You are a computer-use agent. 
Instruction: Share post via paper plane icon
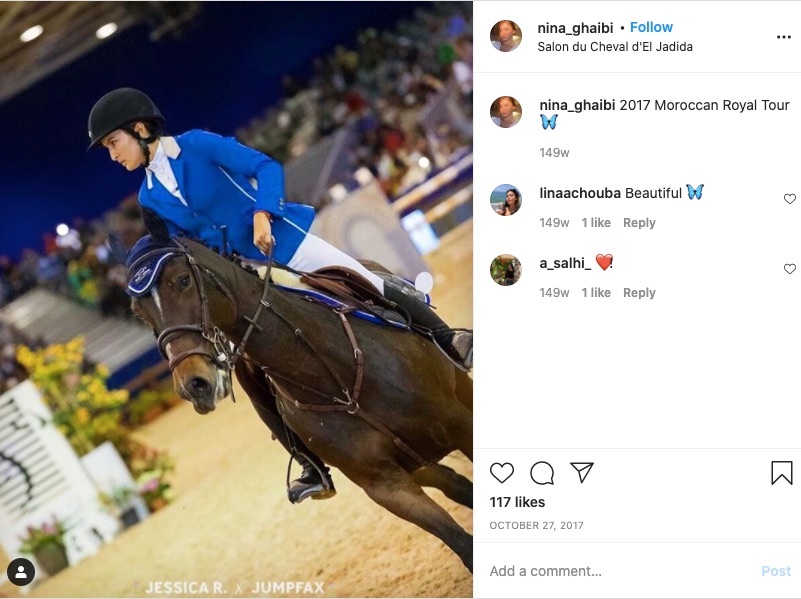click(x=582, y=472)
